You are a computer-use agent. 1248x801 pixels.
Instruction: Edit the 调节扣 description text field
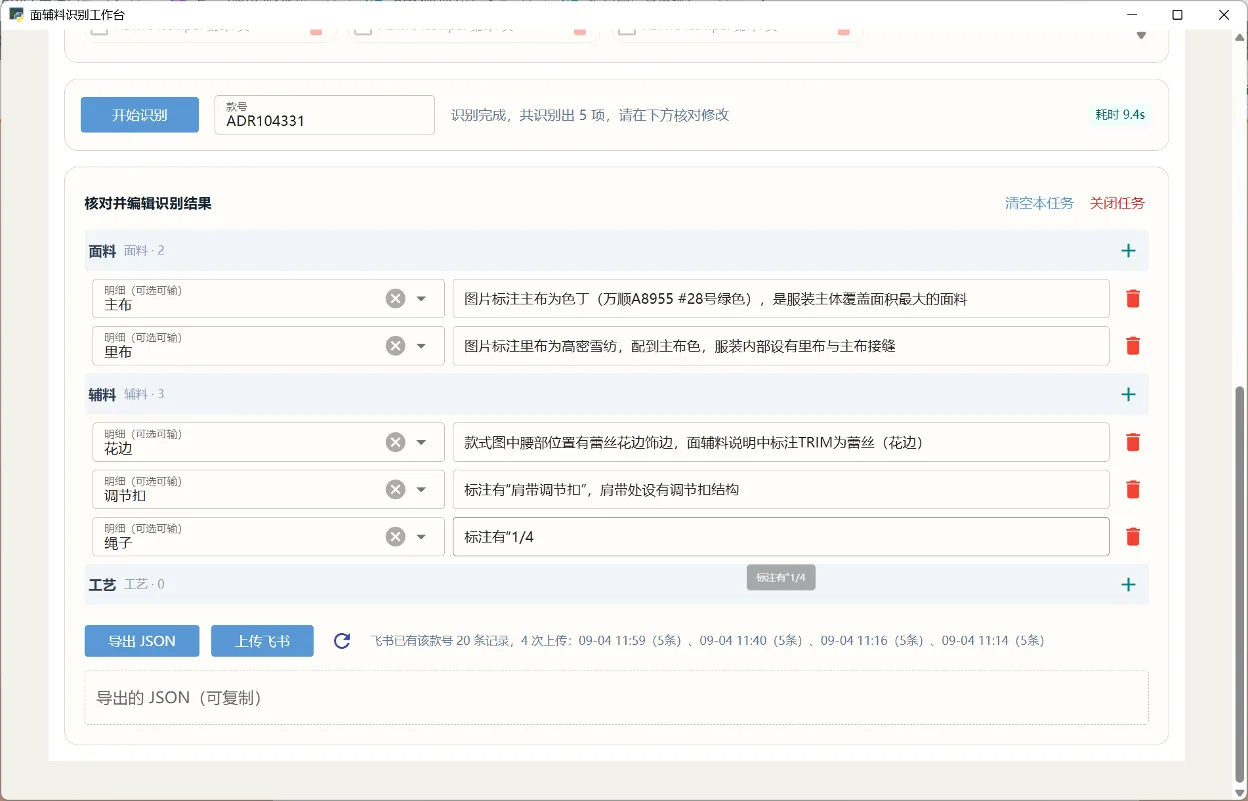coord(781,489)
